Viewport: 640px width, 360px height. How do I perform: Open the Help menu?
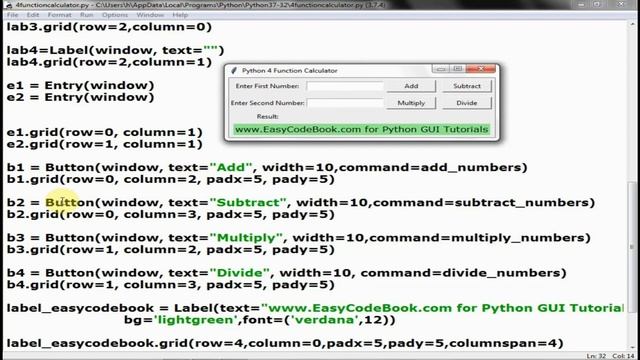[180, 15]
